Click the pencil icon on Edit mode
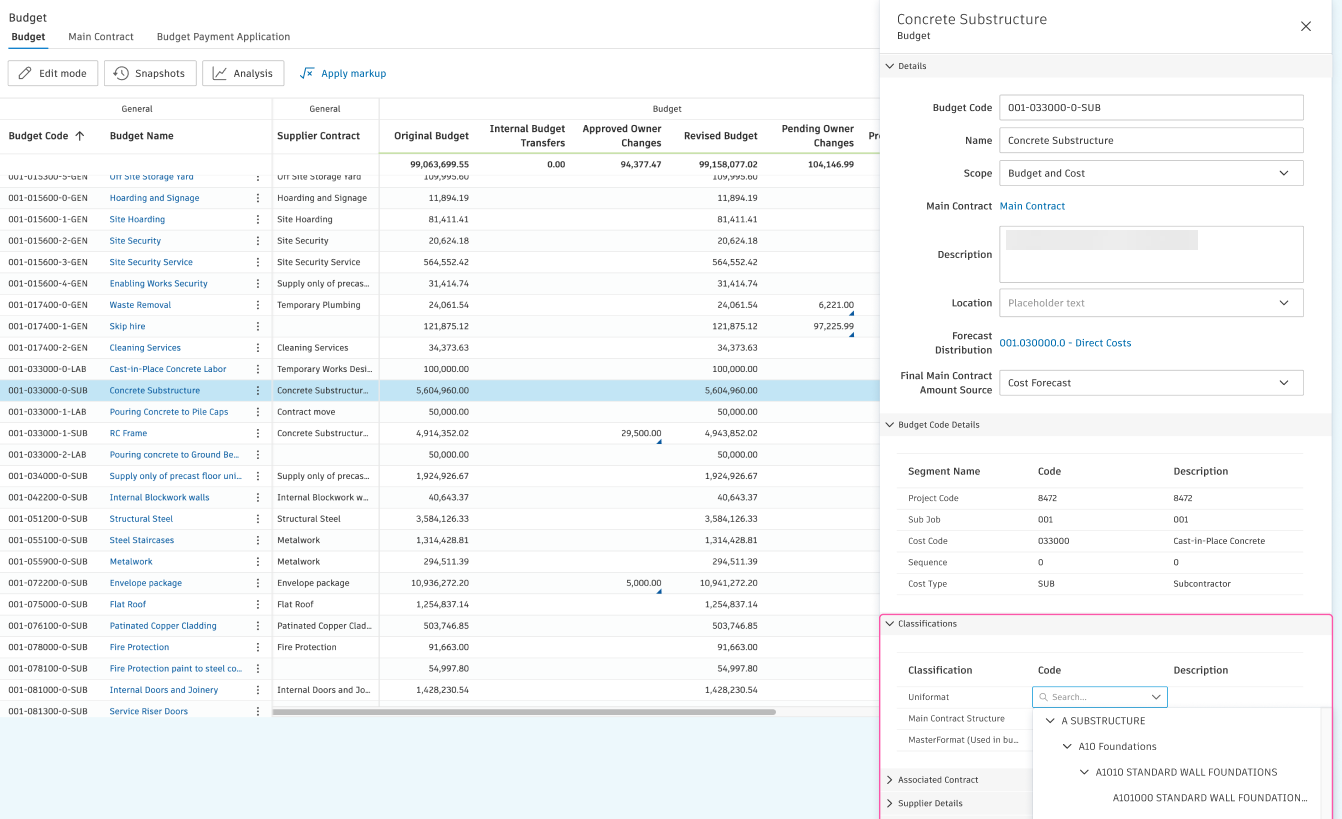This screenshot has height=819, width=1342. (25, 73)
